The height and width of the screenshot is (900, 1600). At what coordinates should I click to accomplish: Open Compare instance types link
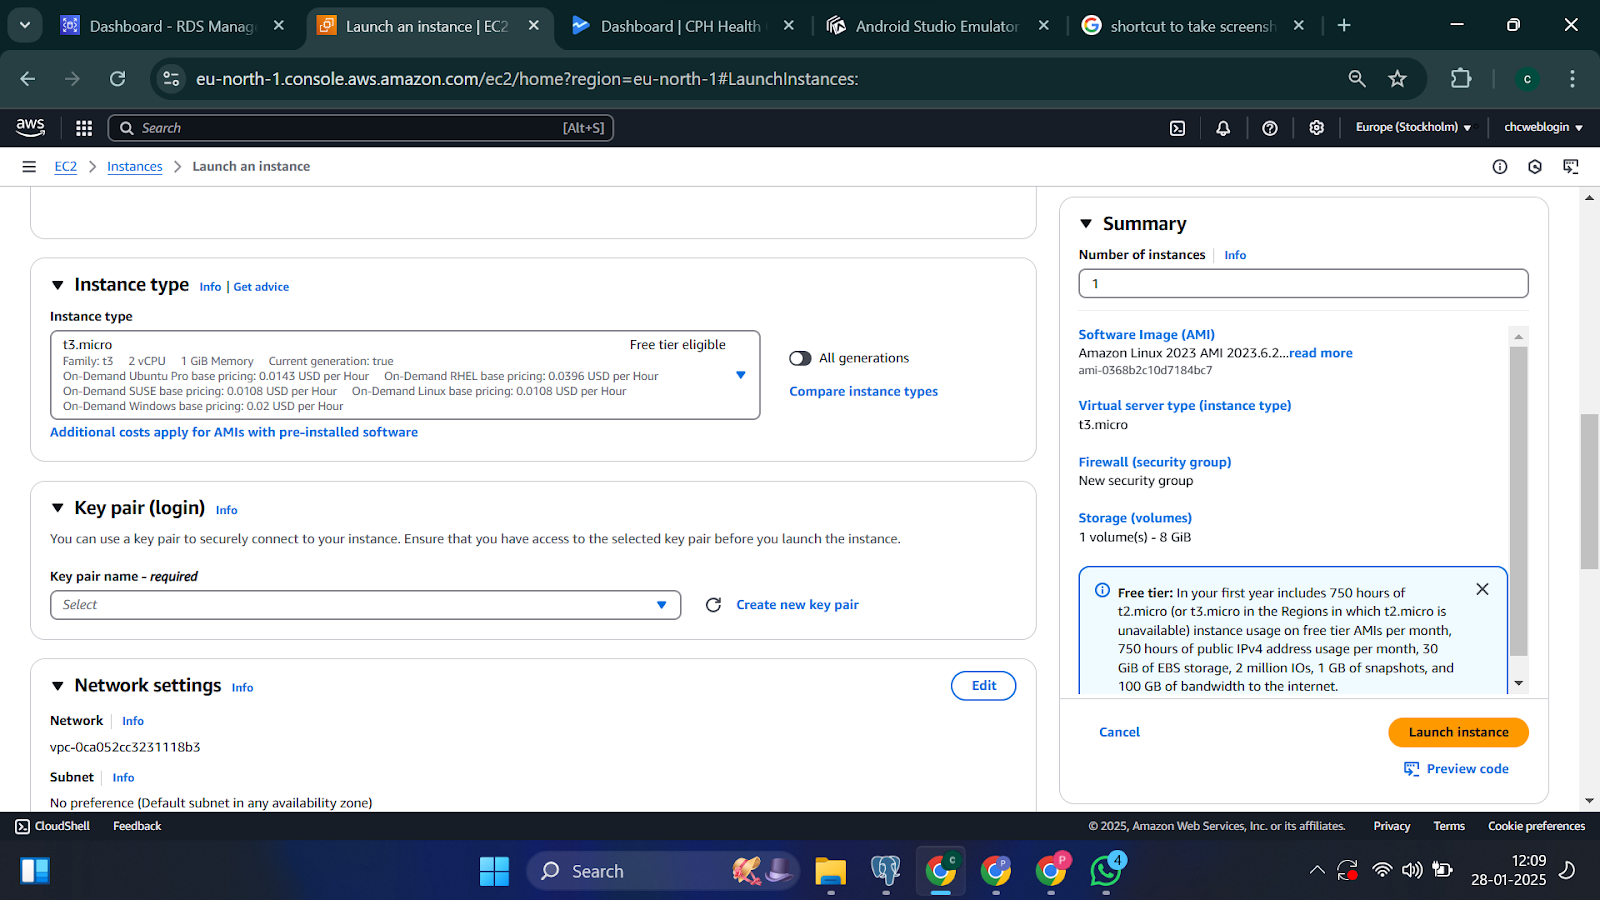point(863,392)
